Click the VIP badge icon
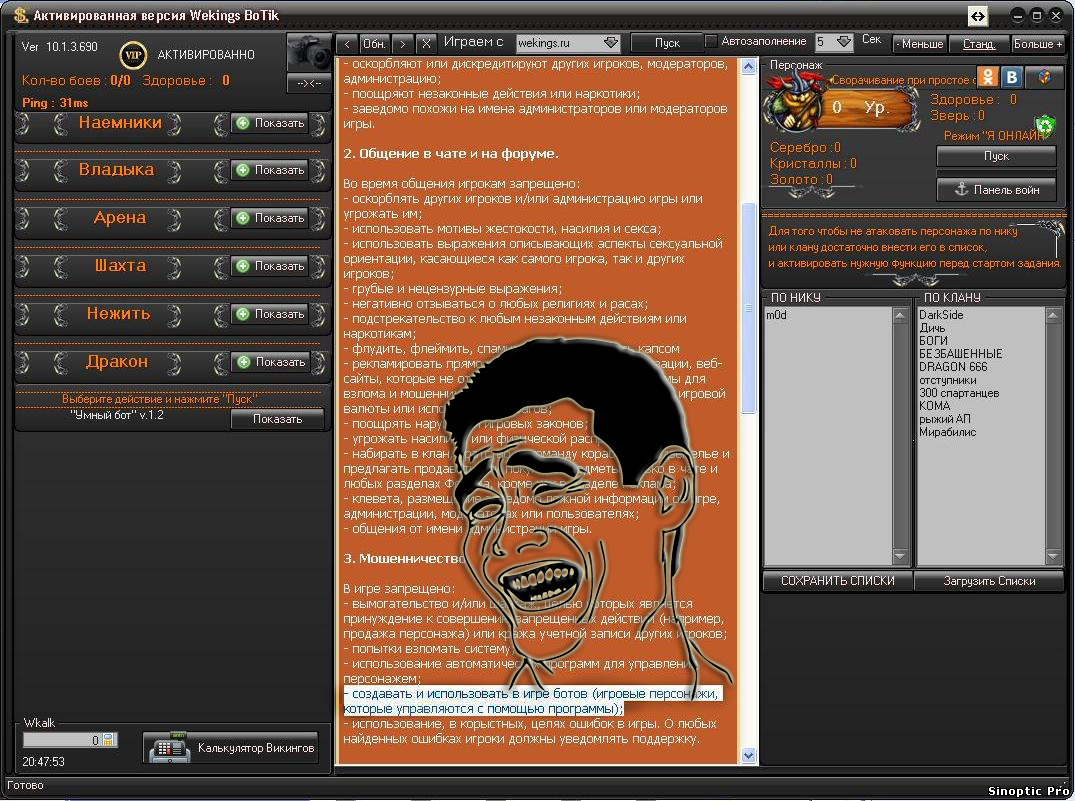The image size is (1075, 801). tap(132, 55)
